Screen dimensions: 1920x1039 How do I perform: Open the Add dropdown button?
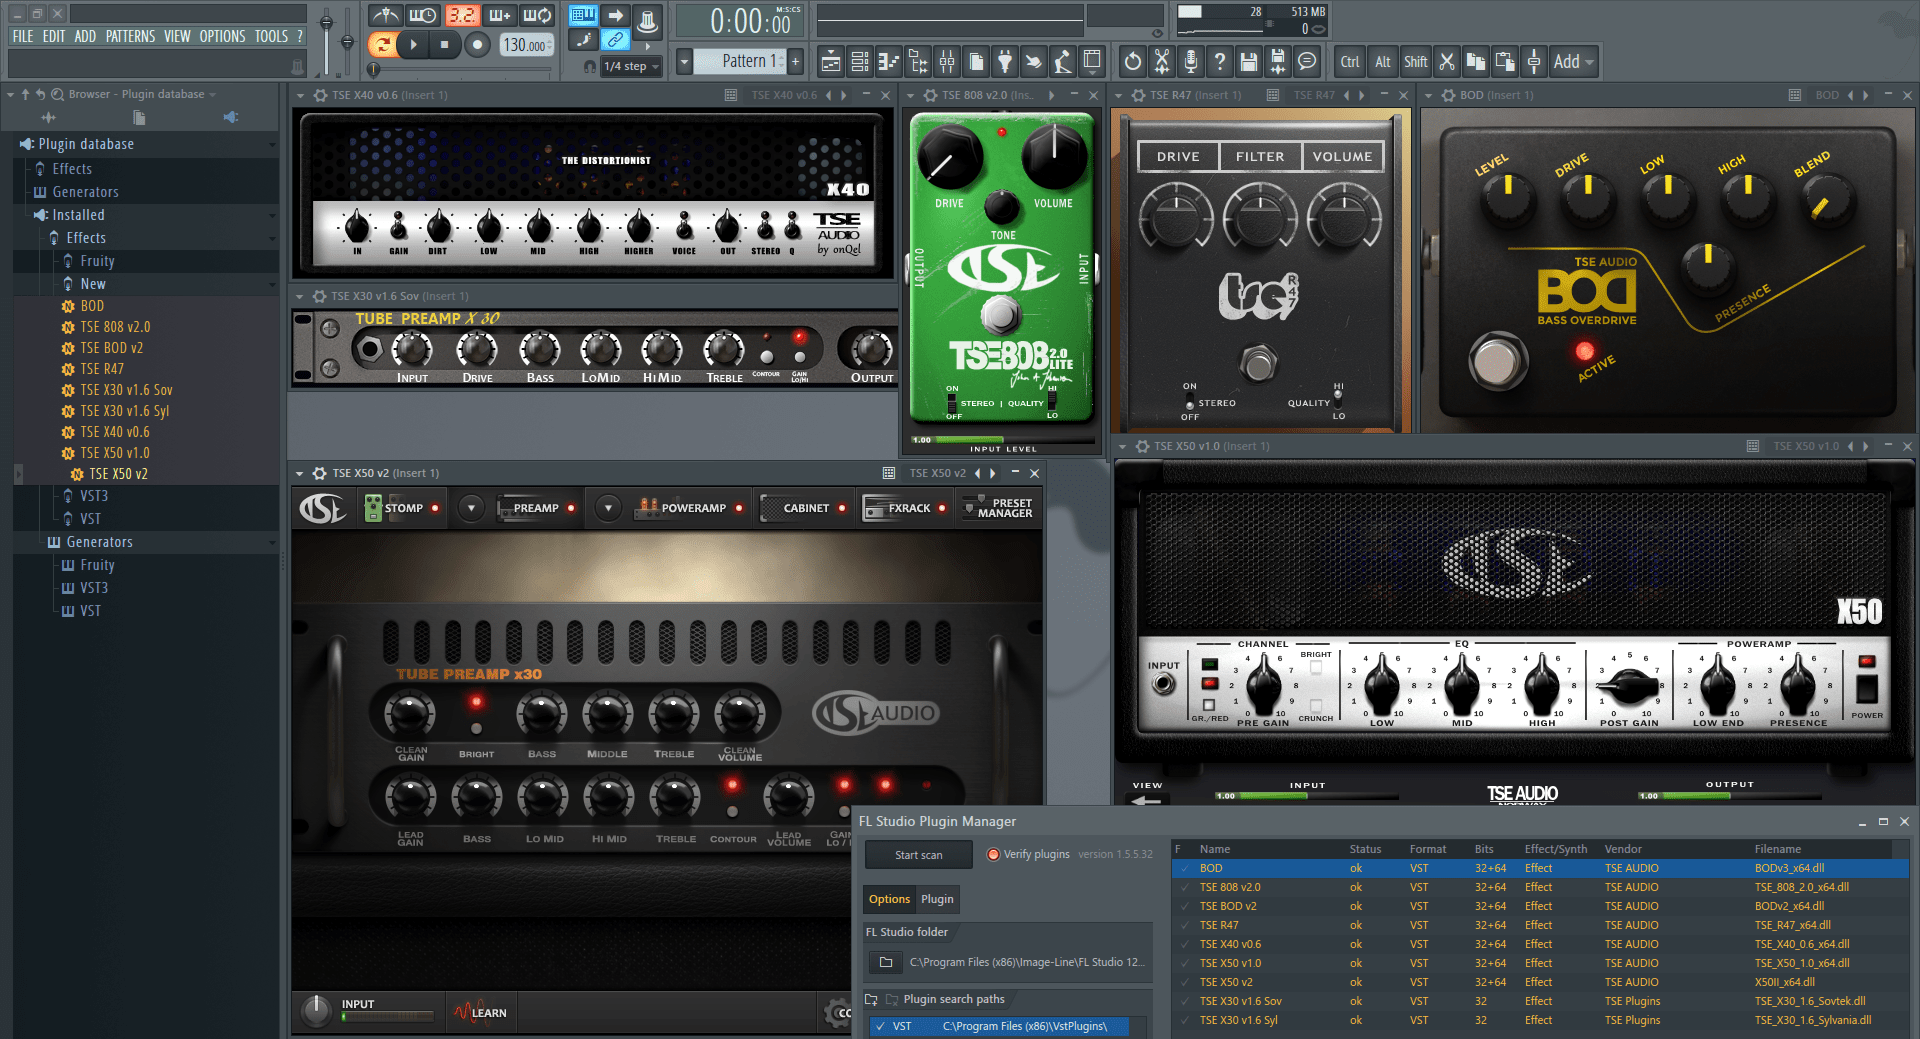pos(1573,62)
